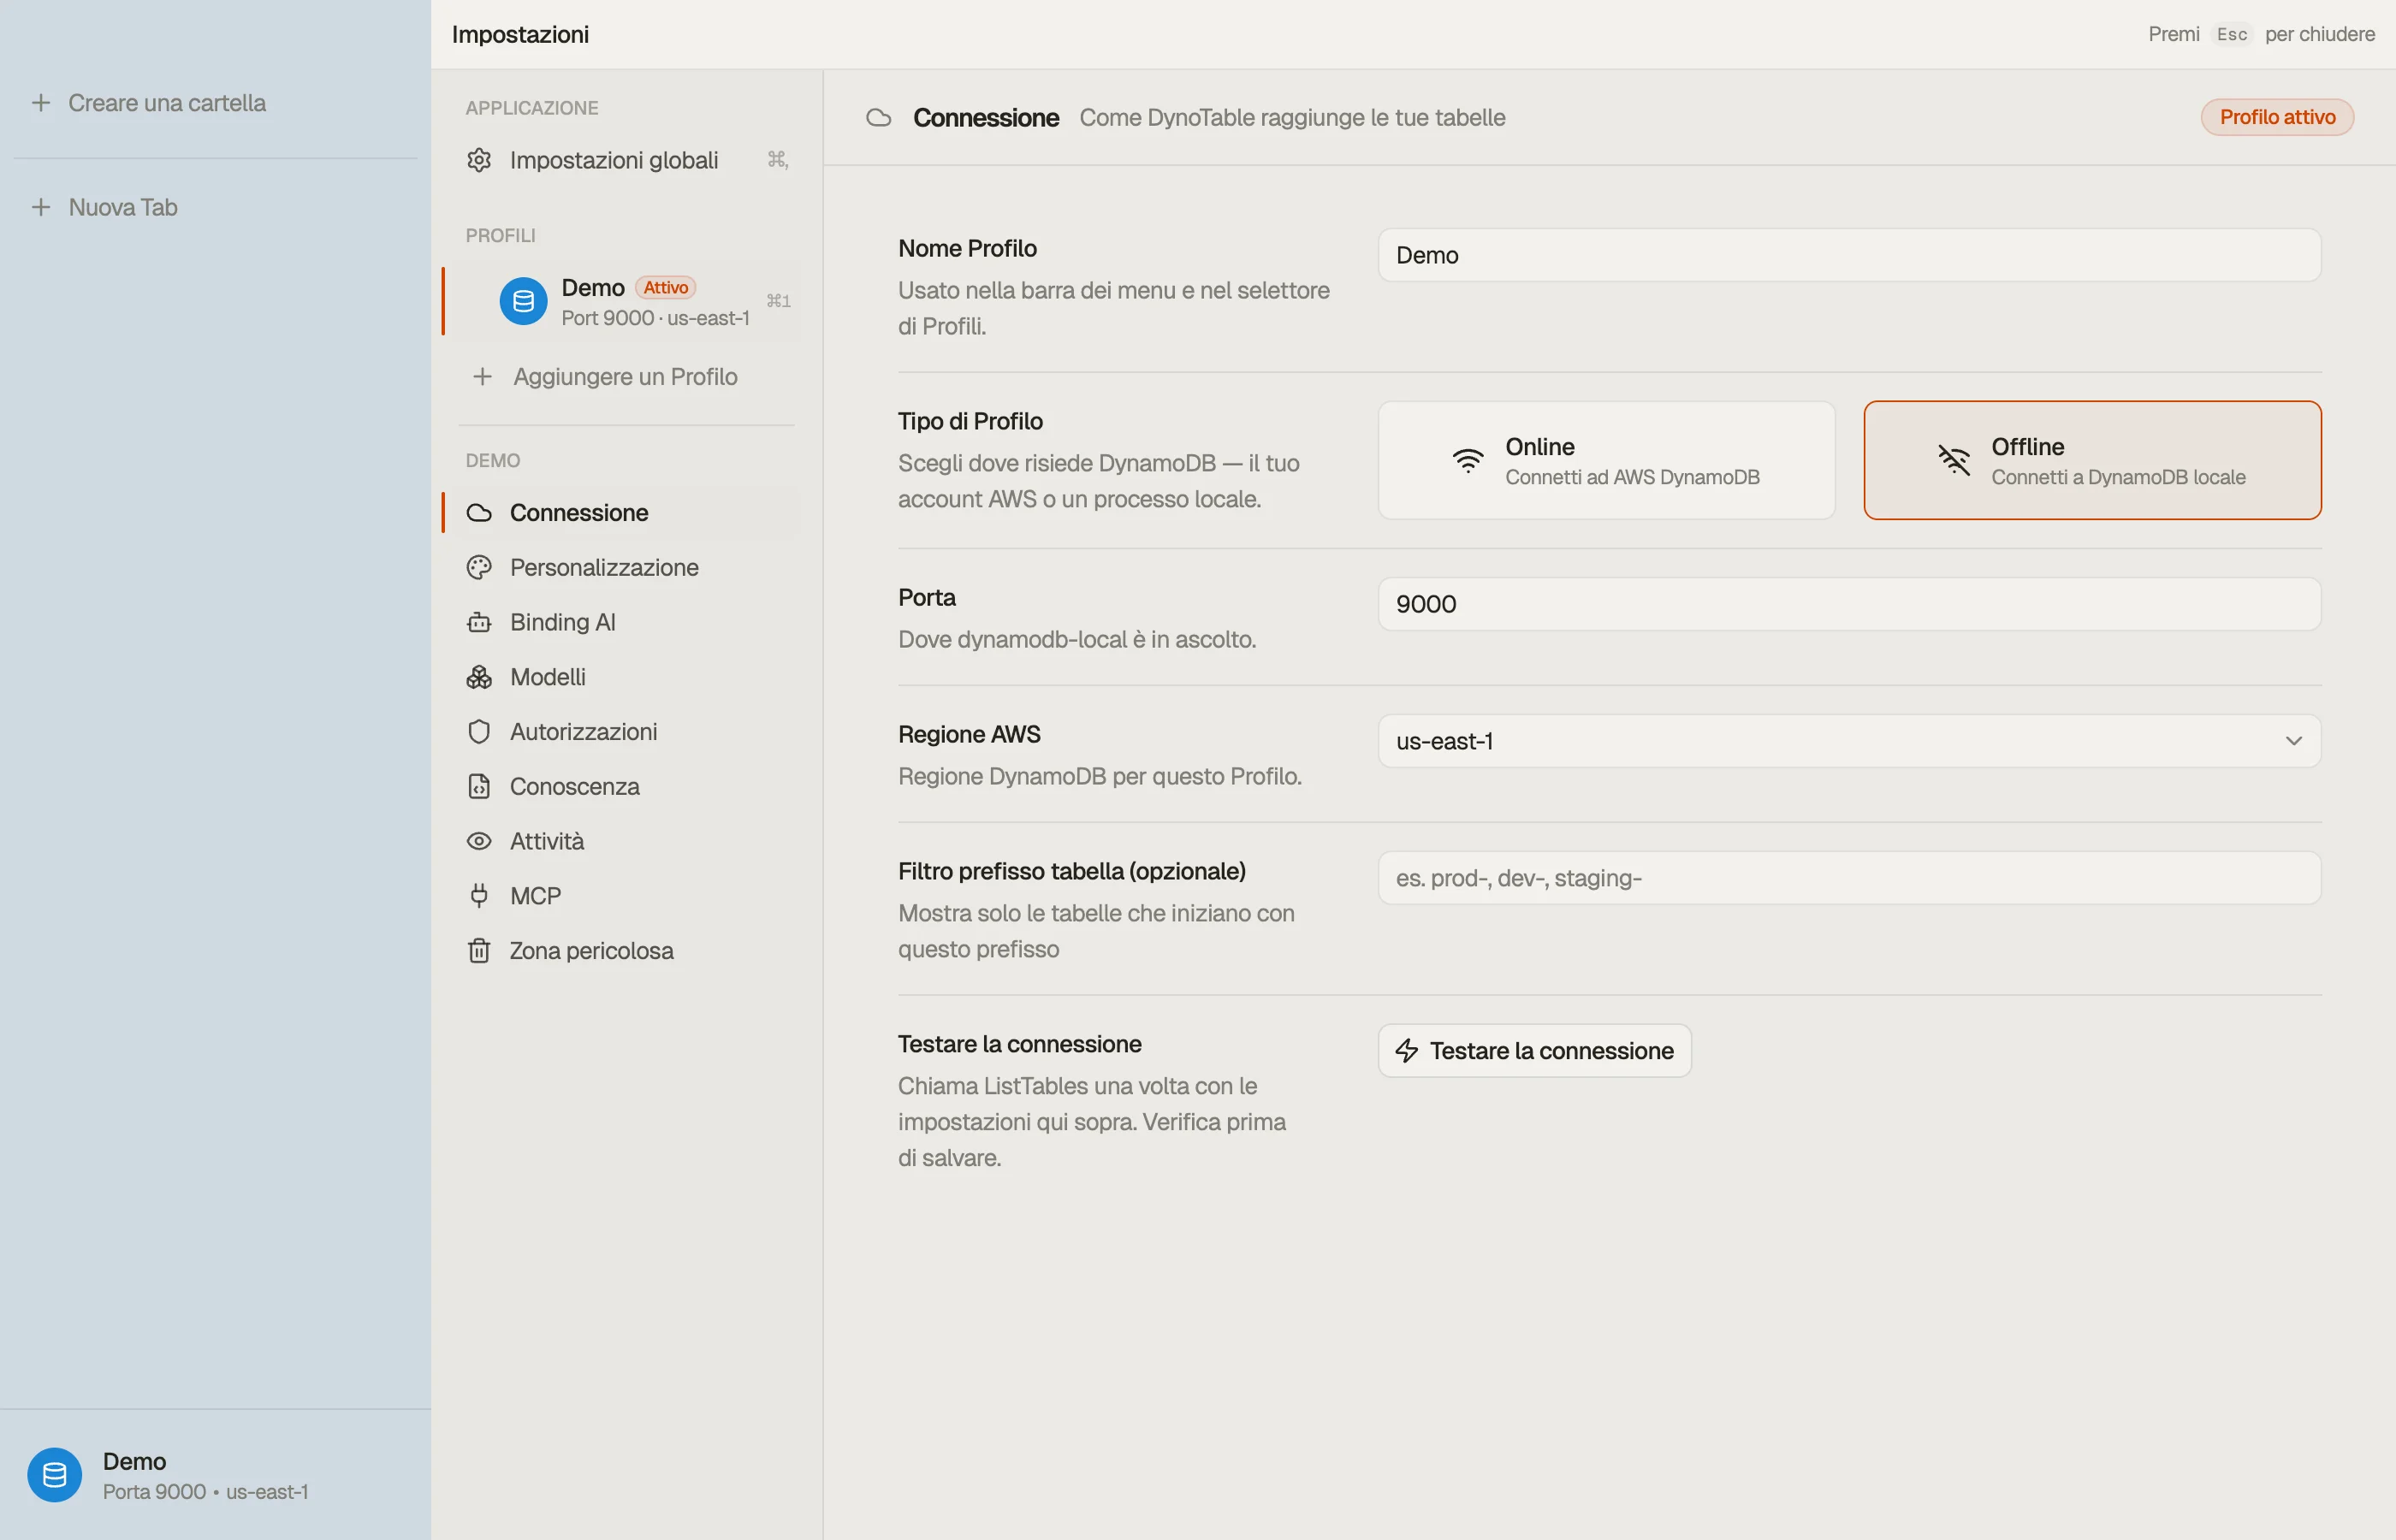Viewport: 2396px width, 1540px height.
Task: Click the Filtro prefisso tabella input field
Action: pos(1849,878)
